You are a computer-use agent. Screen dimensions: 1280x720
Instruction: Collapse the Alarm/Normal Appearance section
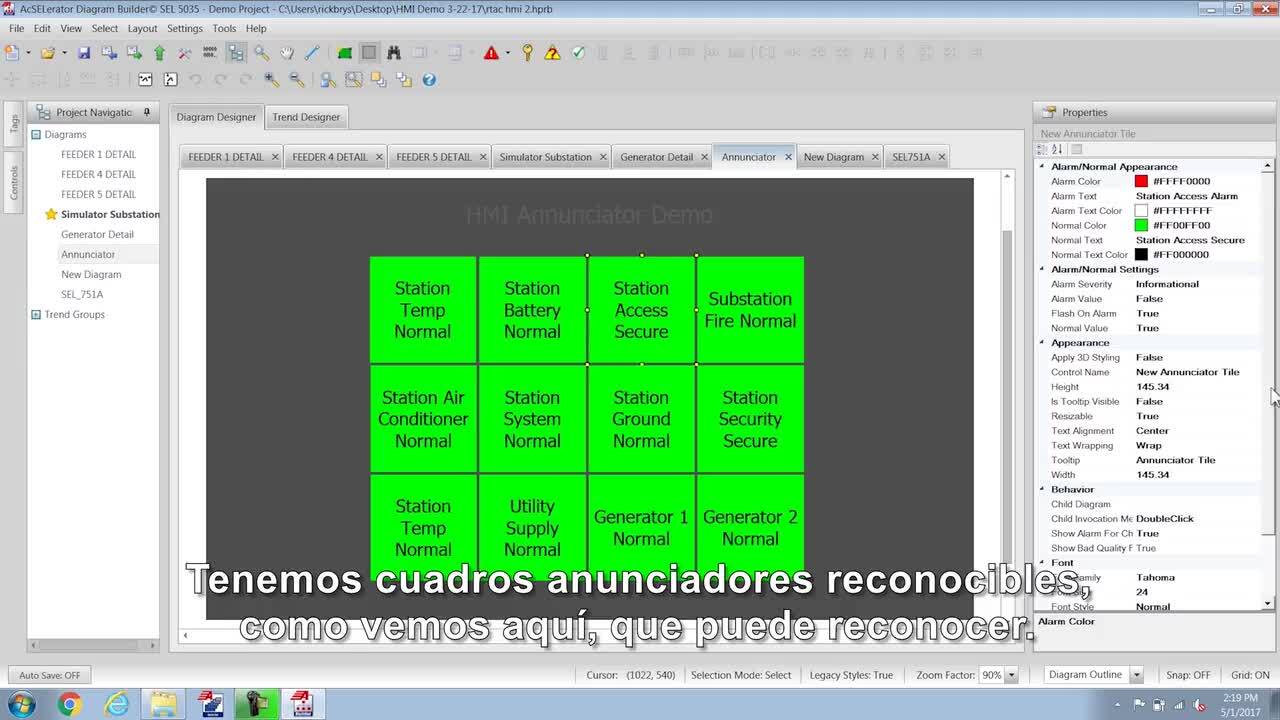pos(1042,167)
